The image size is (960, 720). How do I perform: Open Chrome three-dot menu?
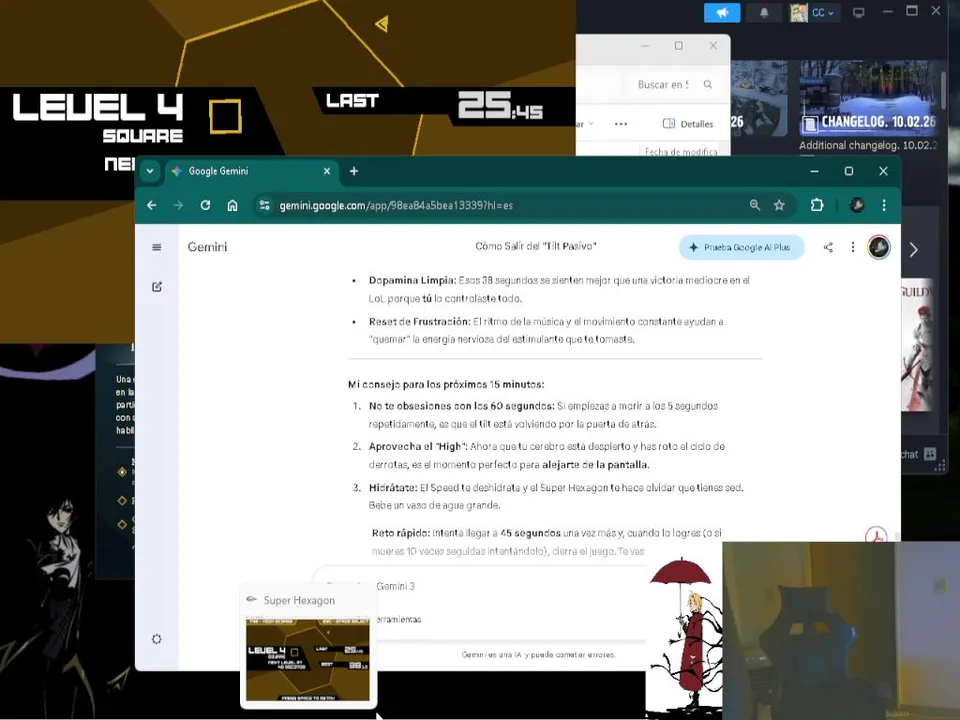884,206
